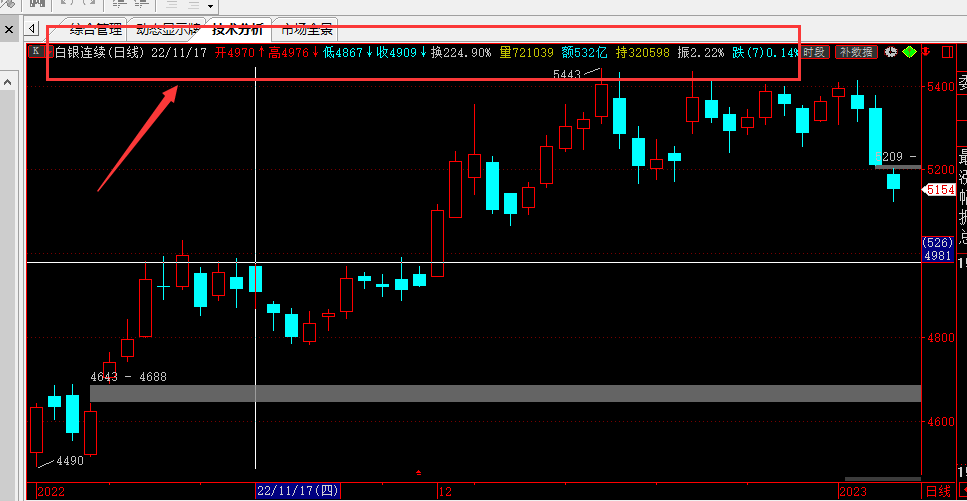Click the date 22/11/17 in header
Screen dimensions: 967x501
pos(178,52)
